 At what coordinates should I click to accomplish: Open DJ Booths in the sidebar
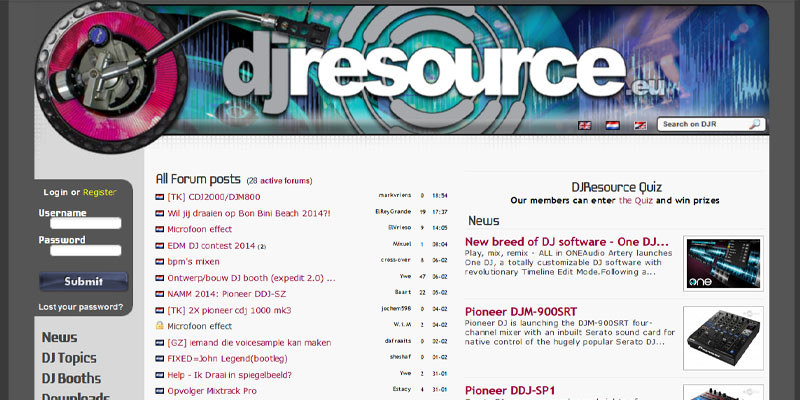[x=71, y=378]
